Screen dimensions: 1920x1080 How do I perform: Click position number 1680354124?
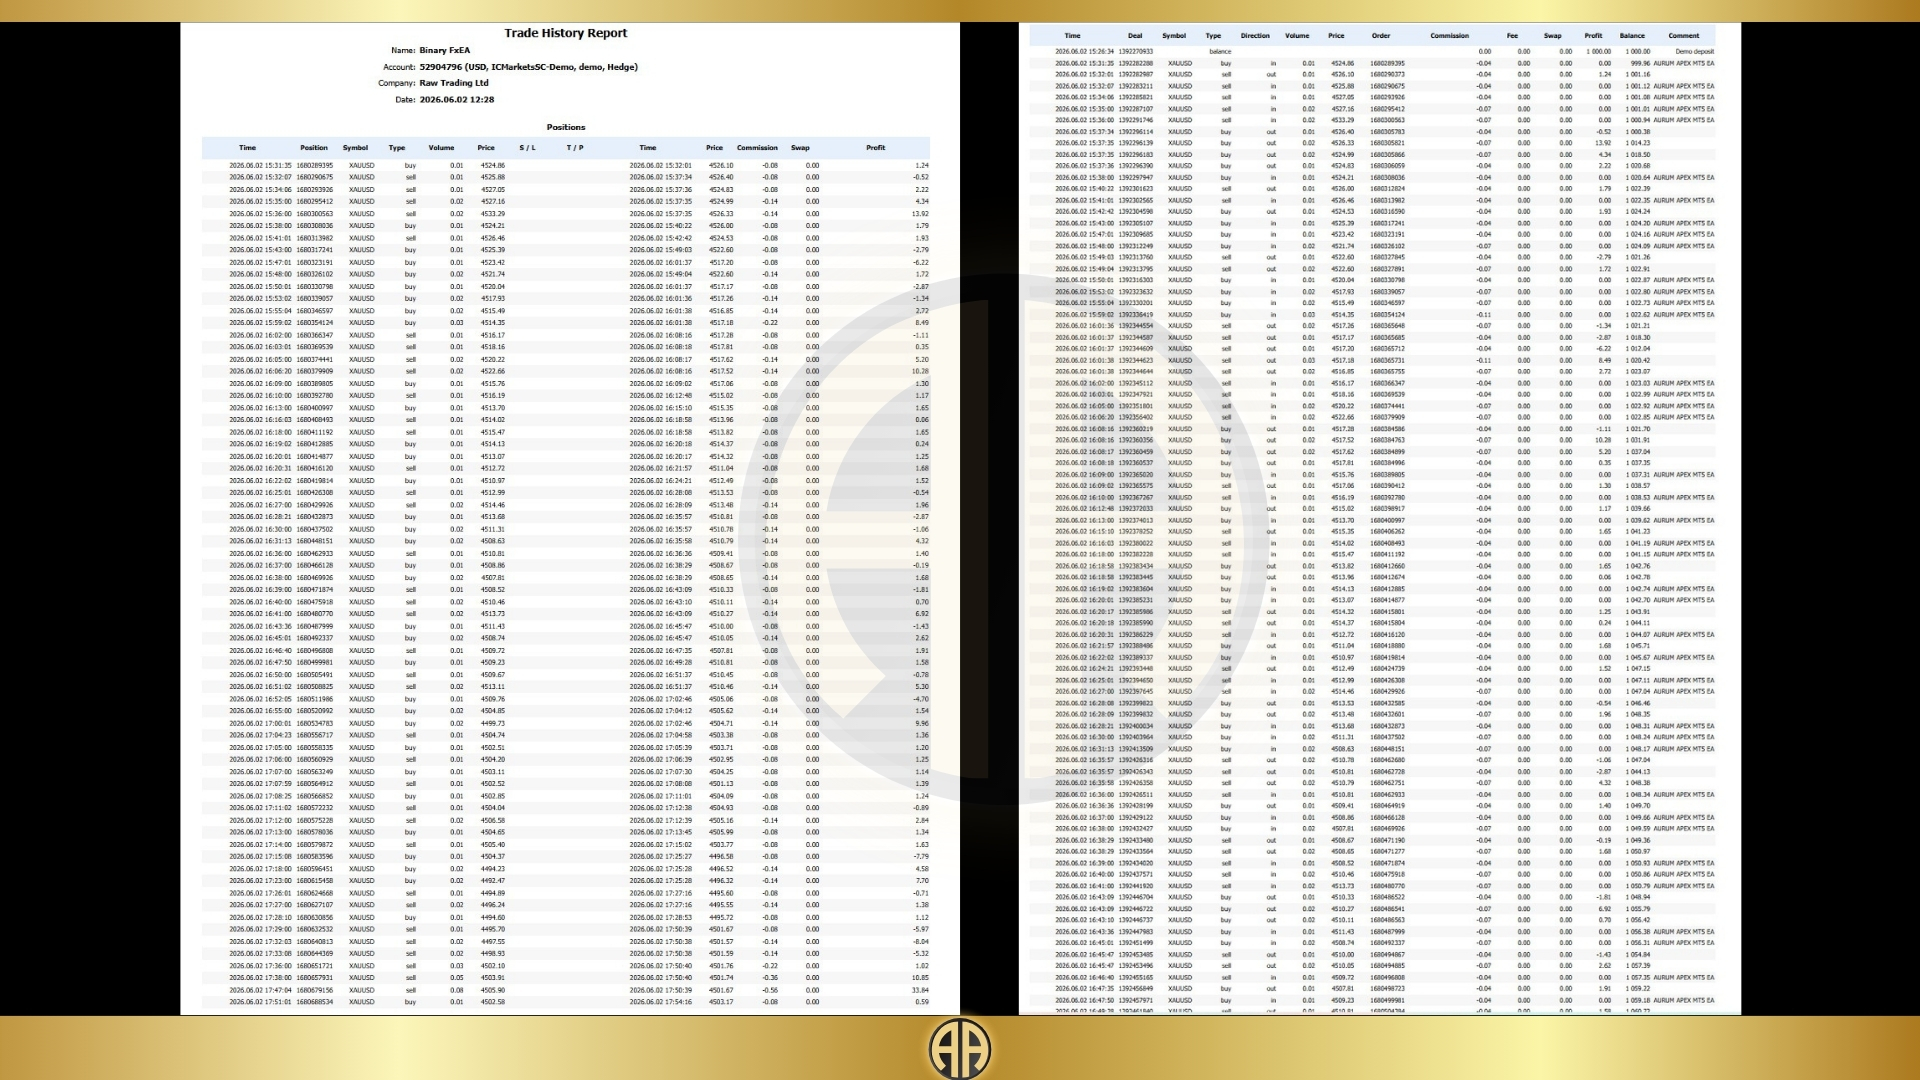pyautogui.click(x=314, y=323)
